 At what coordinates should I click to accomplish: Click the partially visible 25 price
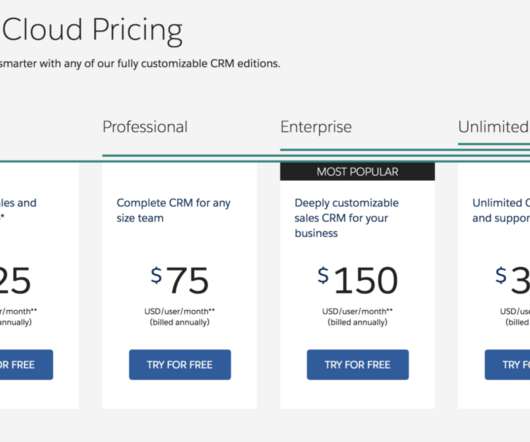15,280
